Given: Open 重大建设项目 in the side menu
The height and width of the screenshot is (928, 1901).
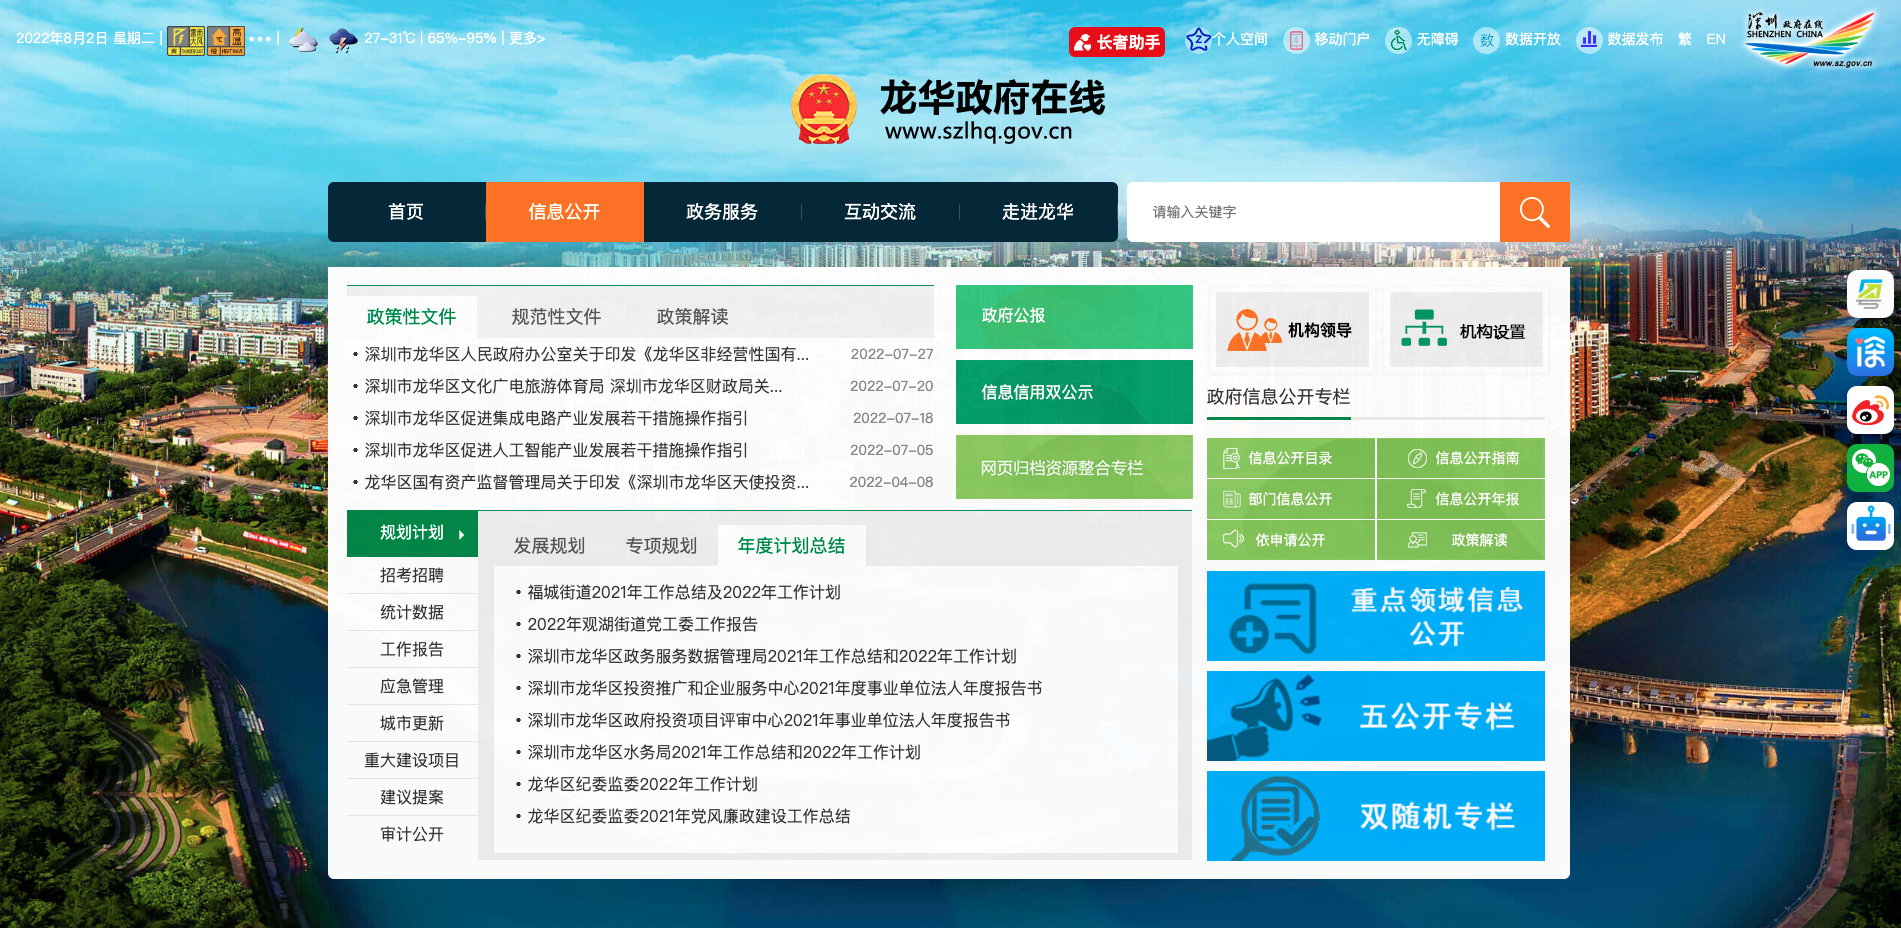Looking at the screenshot, I should [412, 760].
